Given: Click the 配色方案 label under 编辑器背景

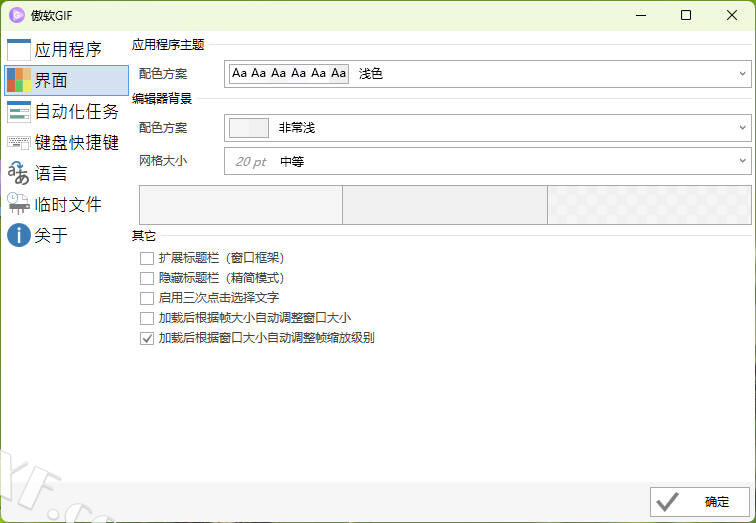Looking at the screenshot, I should tap(163, 128).
